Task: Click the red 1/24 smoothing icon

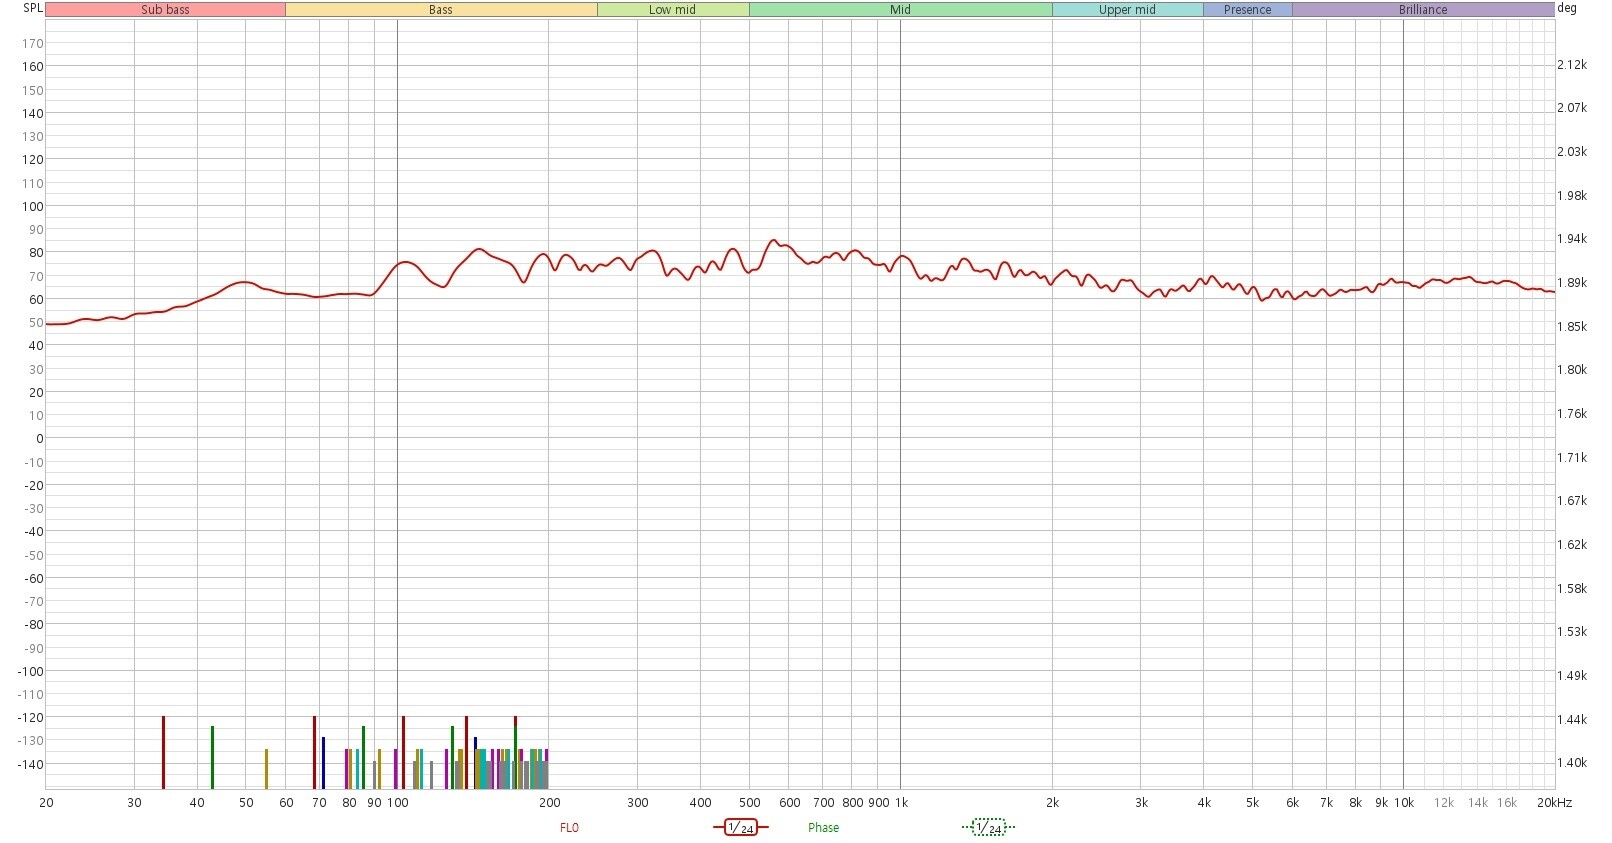Action: pos(740,827)
